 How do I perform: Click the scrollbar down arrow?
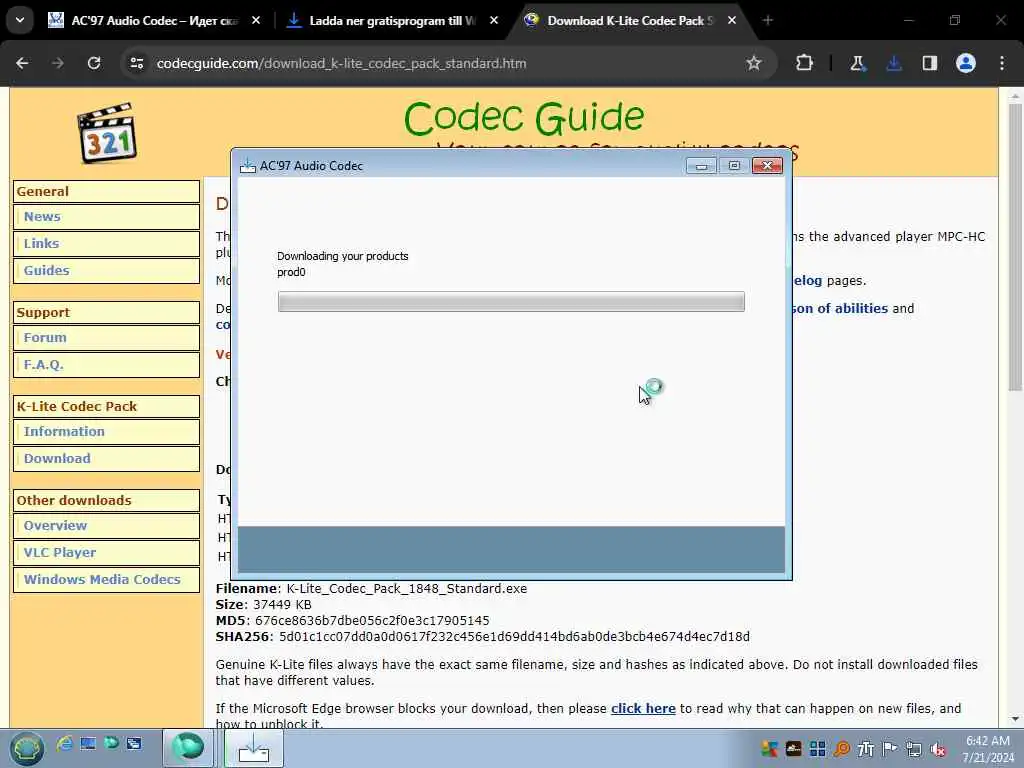1015,720
